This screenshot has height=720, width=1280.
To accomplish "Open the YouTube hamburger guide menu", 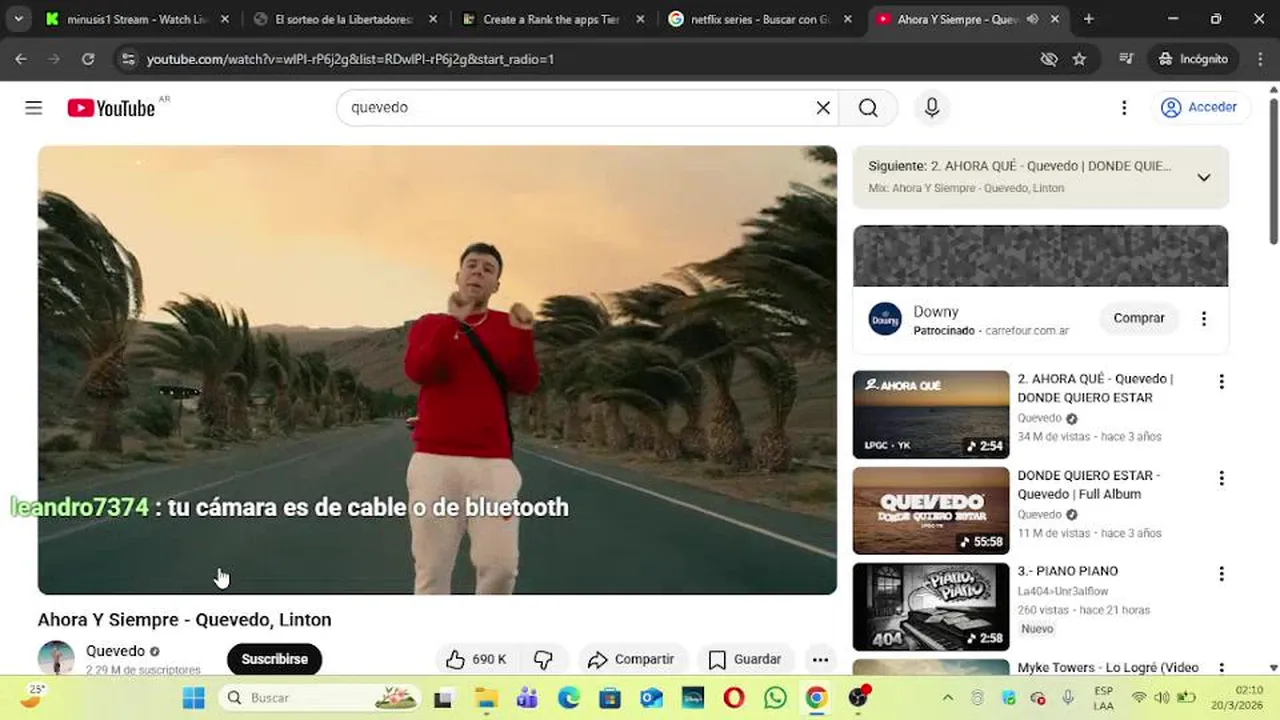I will click(x=34, y=108).
